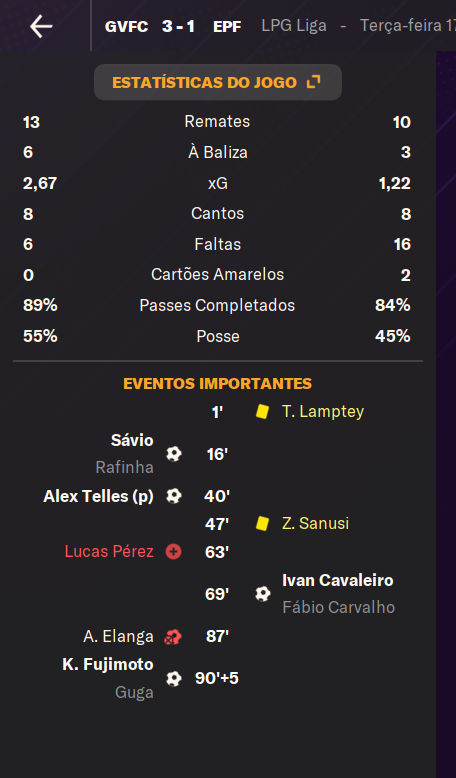Click the red injury cross next to Lucas Pérez
Screen dimensions: 456x778
[174, 552]
